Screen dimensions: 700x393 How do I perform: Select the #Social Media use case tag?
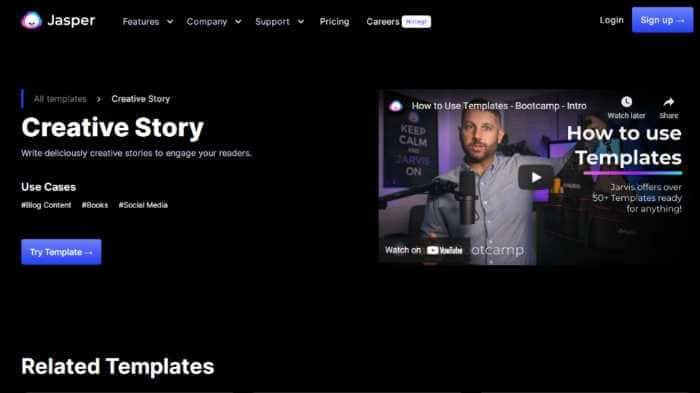tap(143, 205)
